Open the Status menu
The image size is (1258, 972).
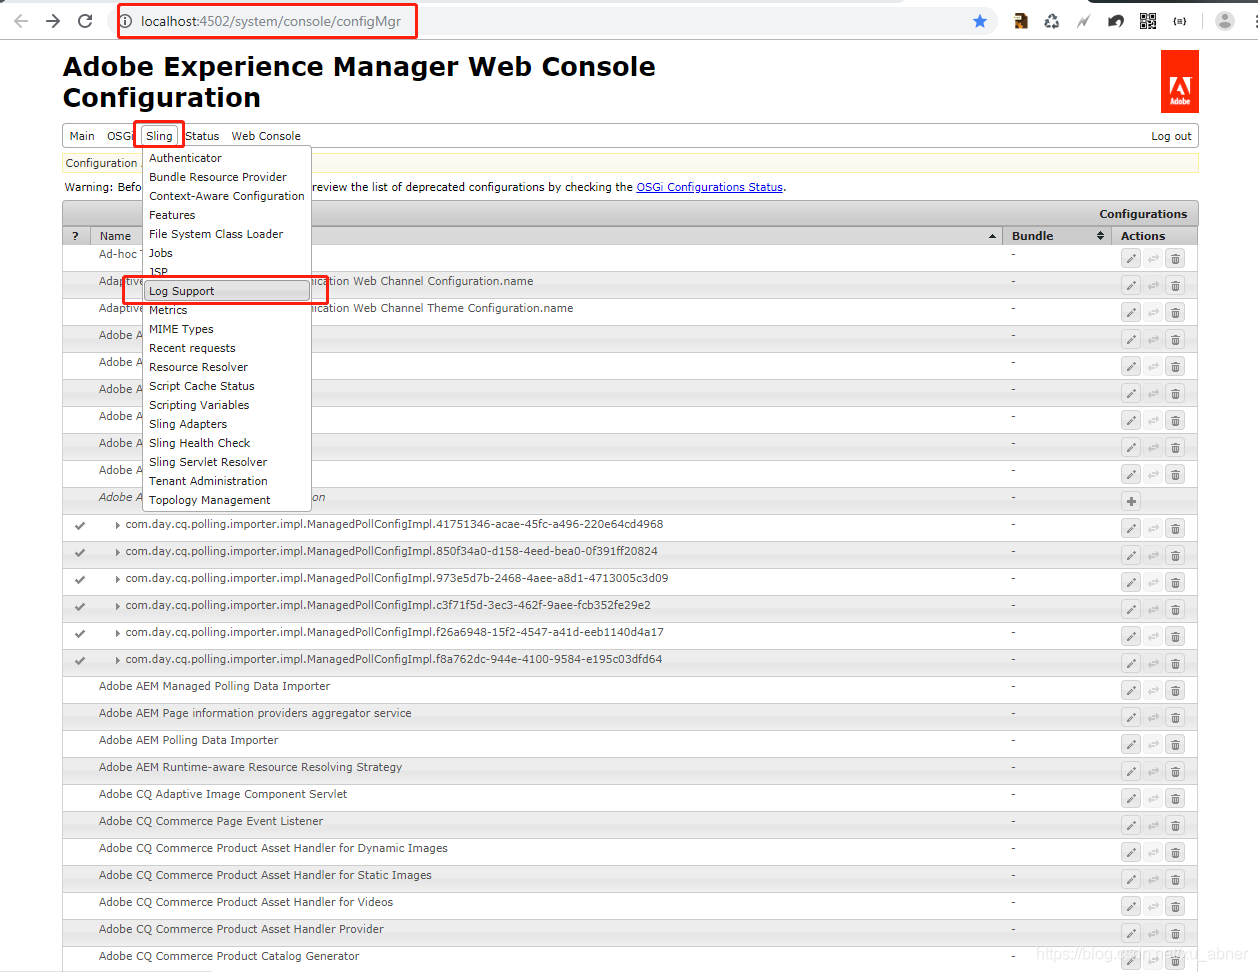click(202, 136)
